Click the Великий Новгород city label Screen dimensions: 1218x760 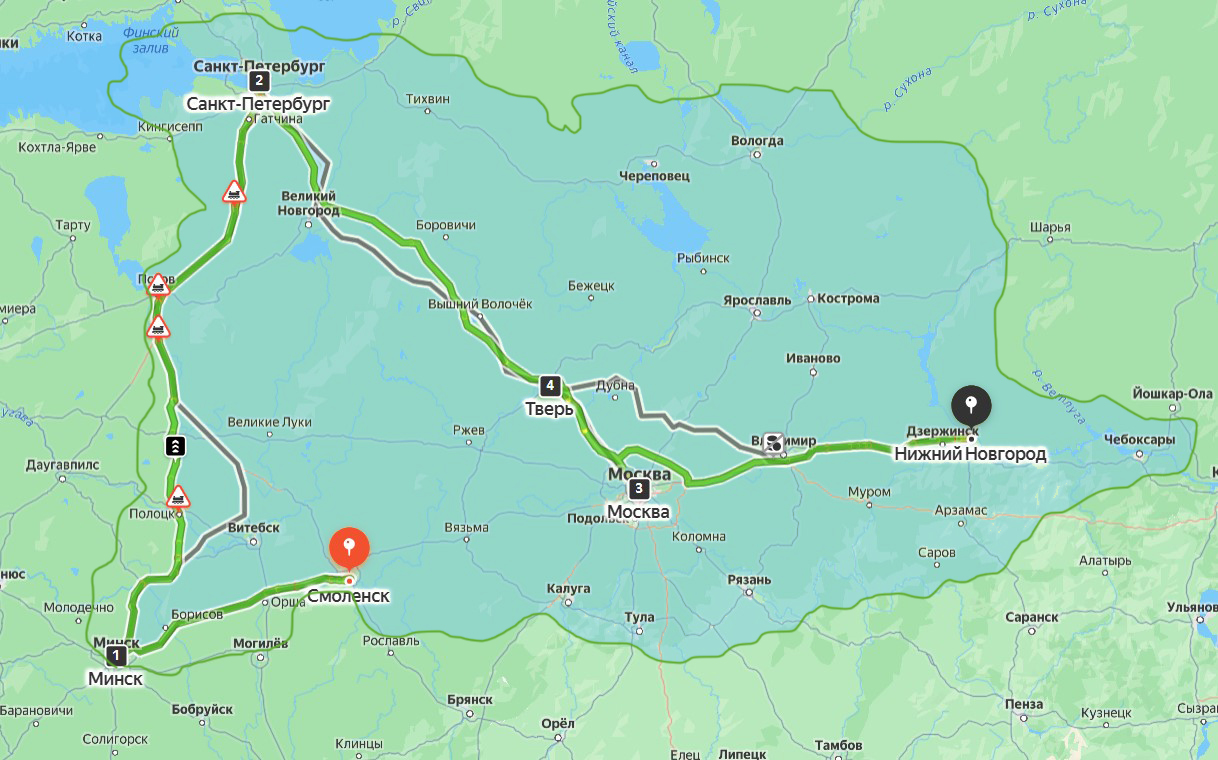coord(308,203)
